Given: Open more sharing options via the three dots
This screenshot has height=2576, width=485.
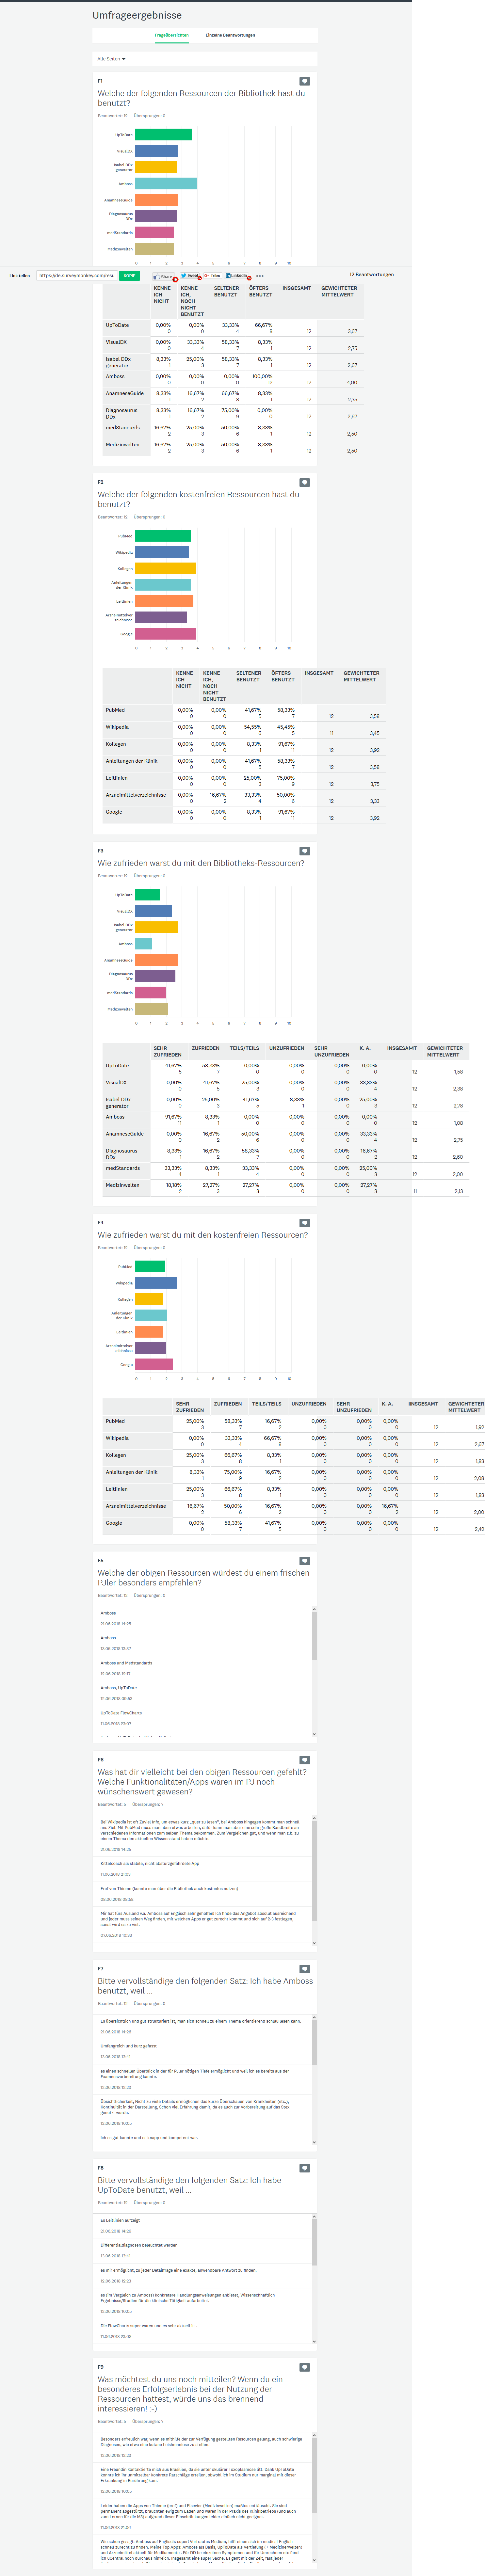Looking at the screenshot, I should click(x=260, y=276).
